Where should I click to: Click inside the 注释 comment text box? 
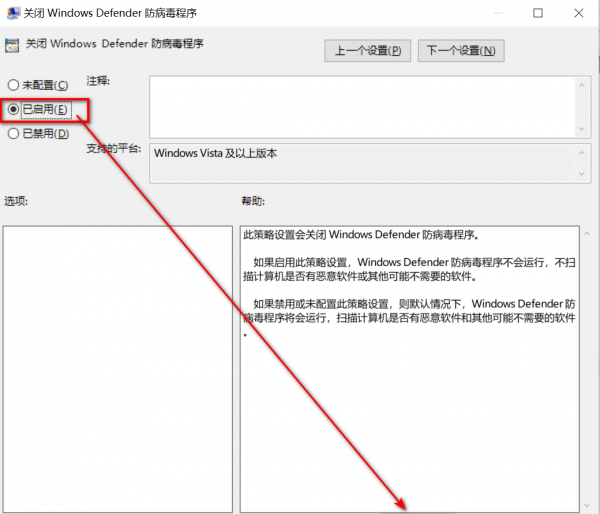click(363, 107)
